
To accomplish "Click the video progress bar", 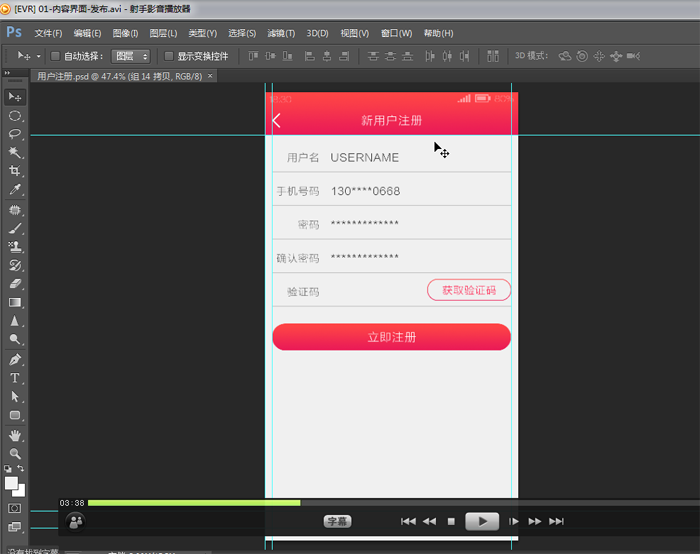I will coord(394,503).
